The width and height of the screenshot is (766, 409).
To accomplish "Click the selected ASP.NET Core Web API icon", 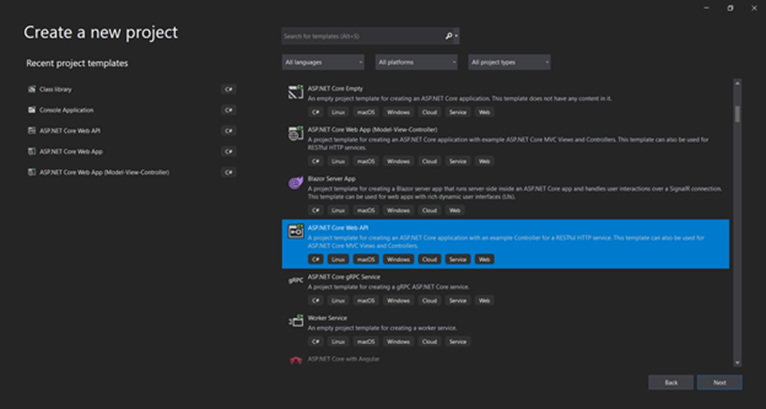I will tap(296, 231).
